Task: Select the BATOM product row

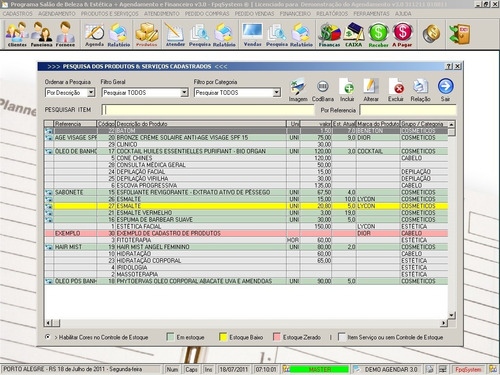Action: pos(246,131)
